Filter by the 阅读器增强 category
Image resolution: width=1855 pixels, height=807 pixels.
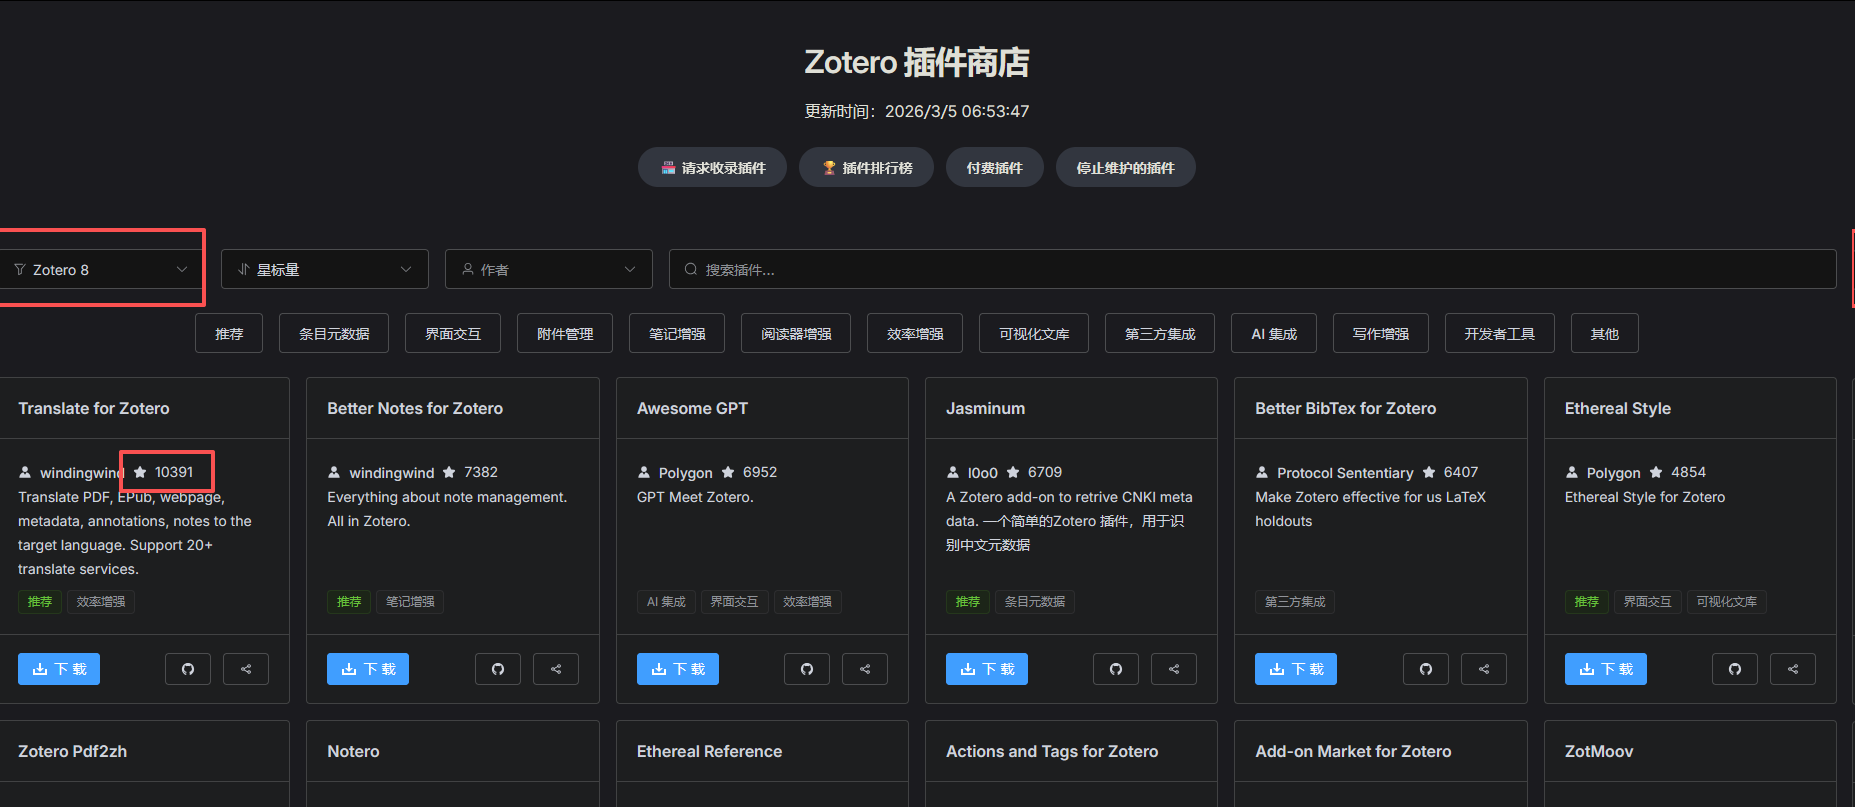[x=796, y=333]
